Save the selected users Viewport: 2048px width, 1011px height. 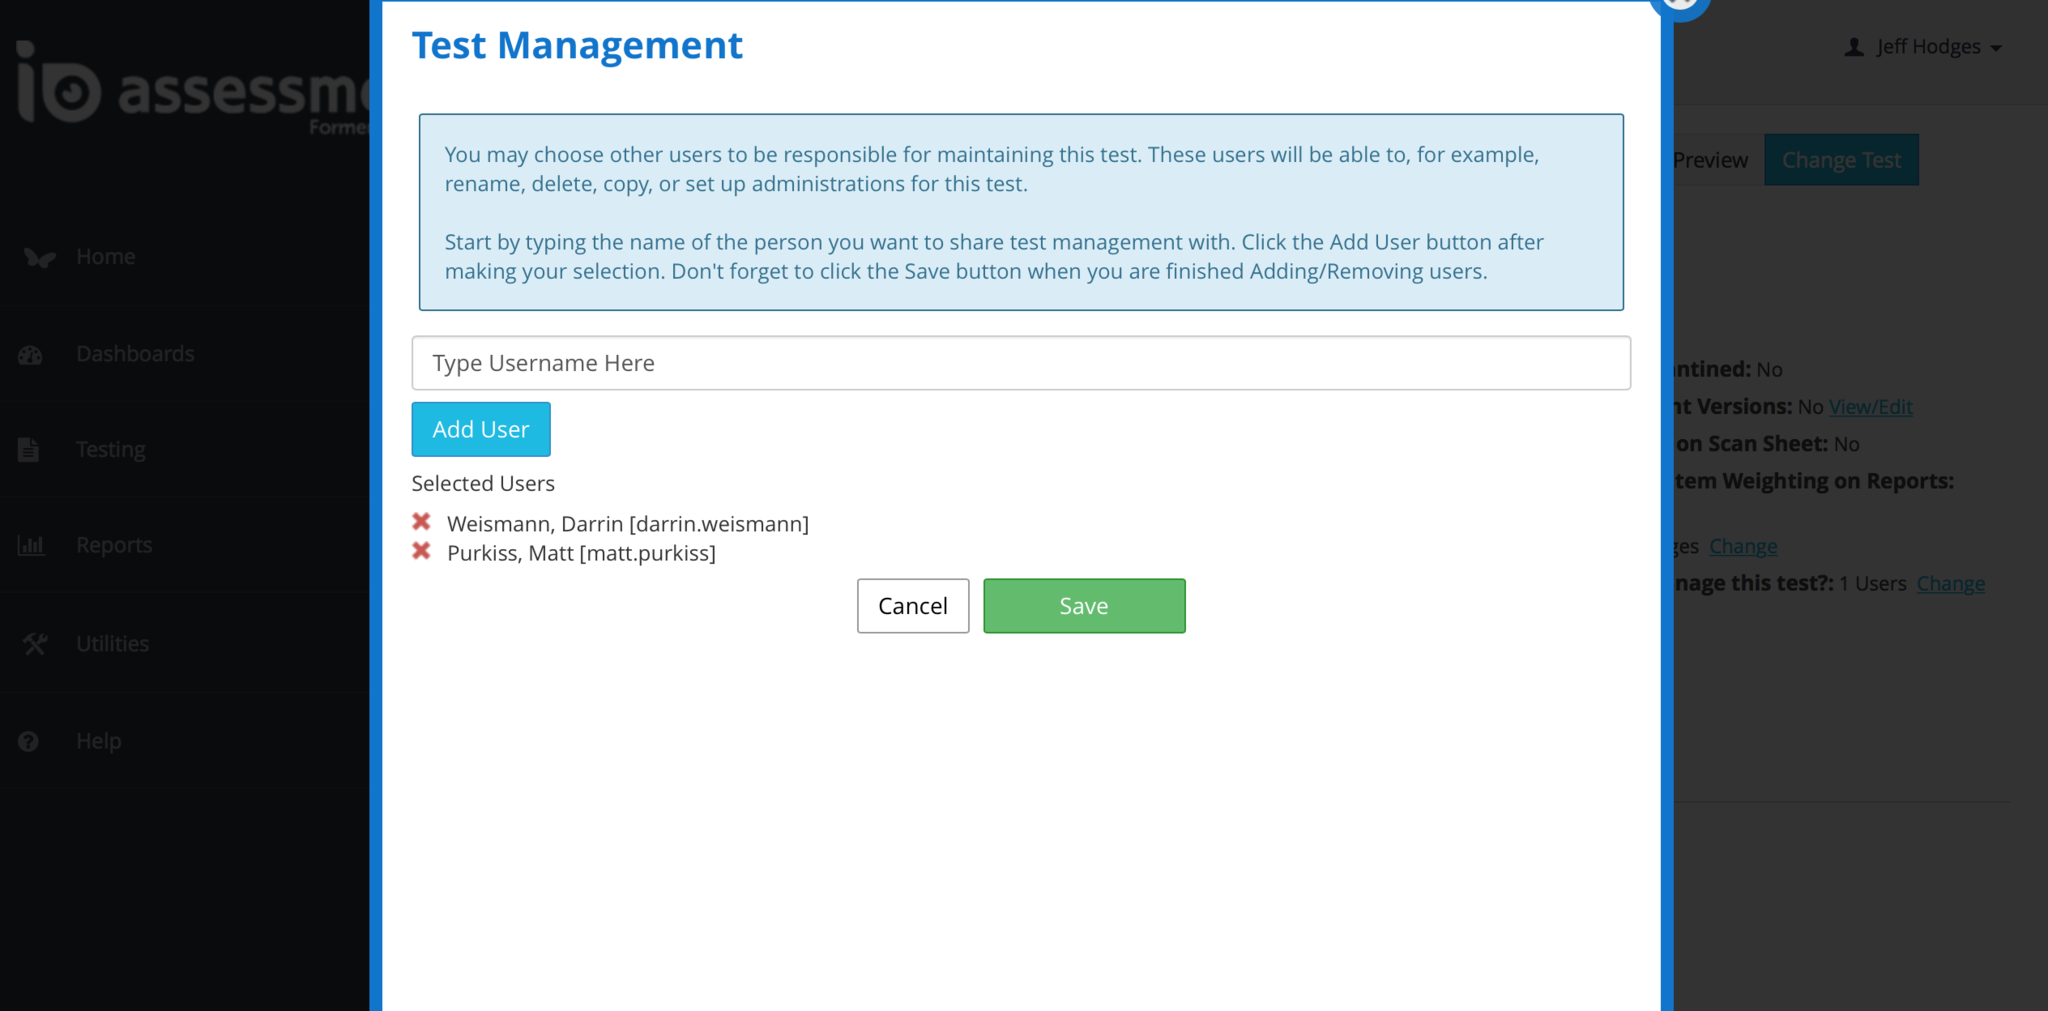[1084, 606]
